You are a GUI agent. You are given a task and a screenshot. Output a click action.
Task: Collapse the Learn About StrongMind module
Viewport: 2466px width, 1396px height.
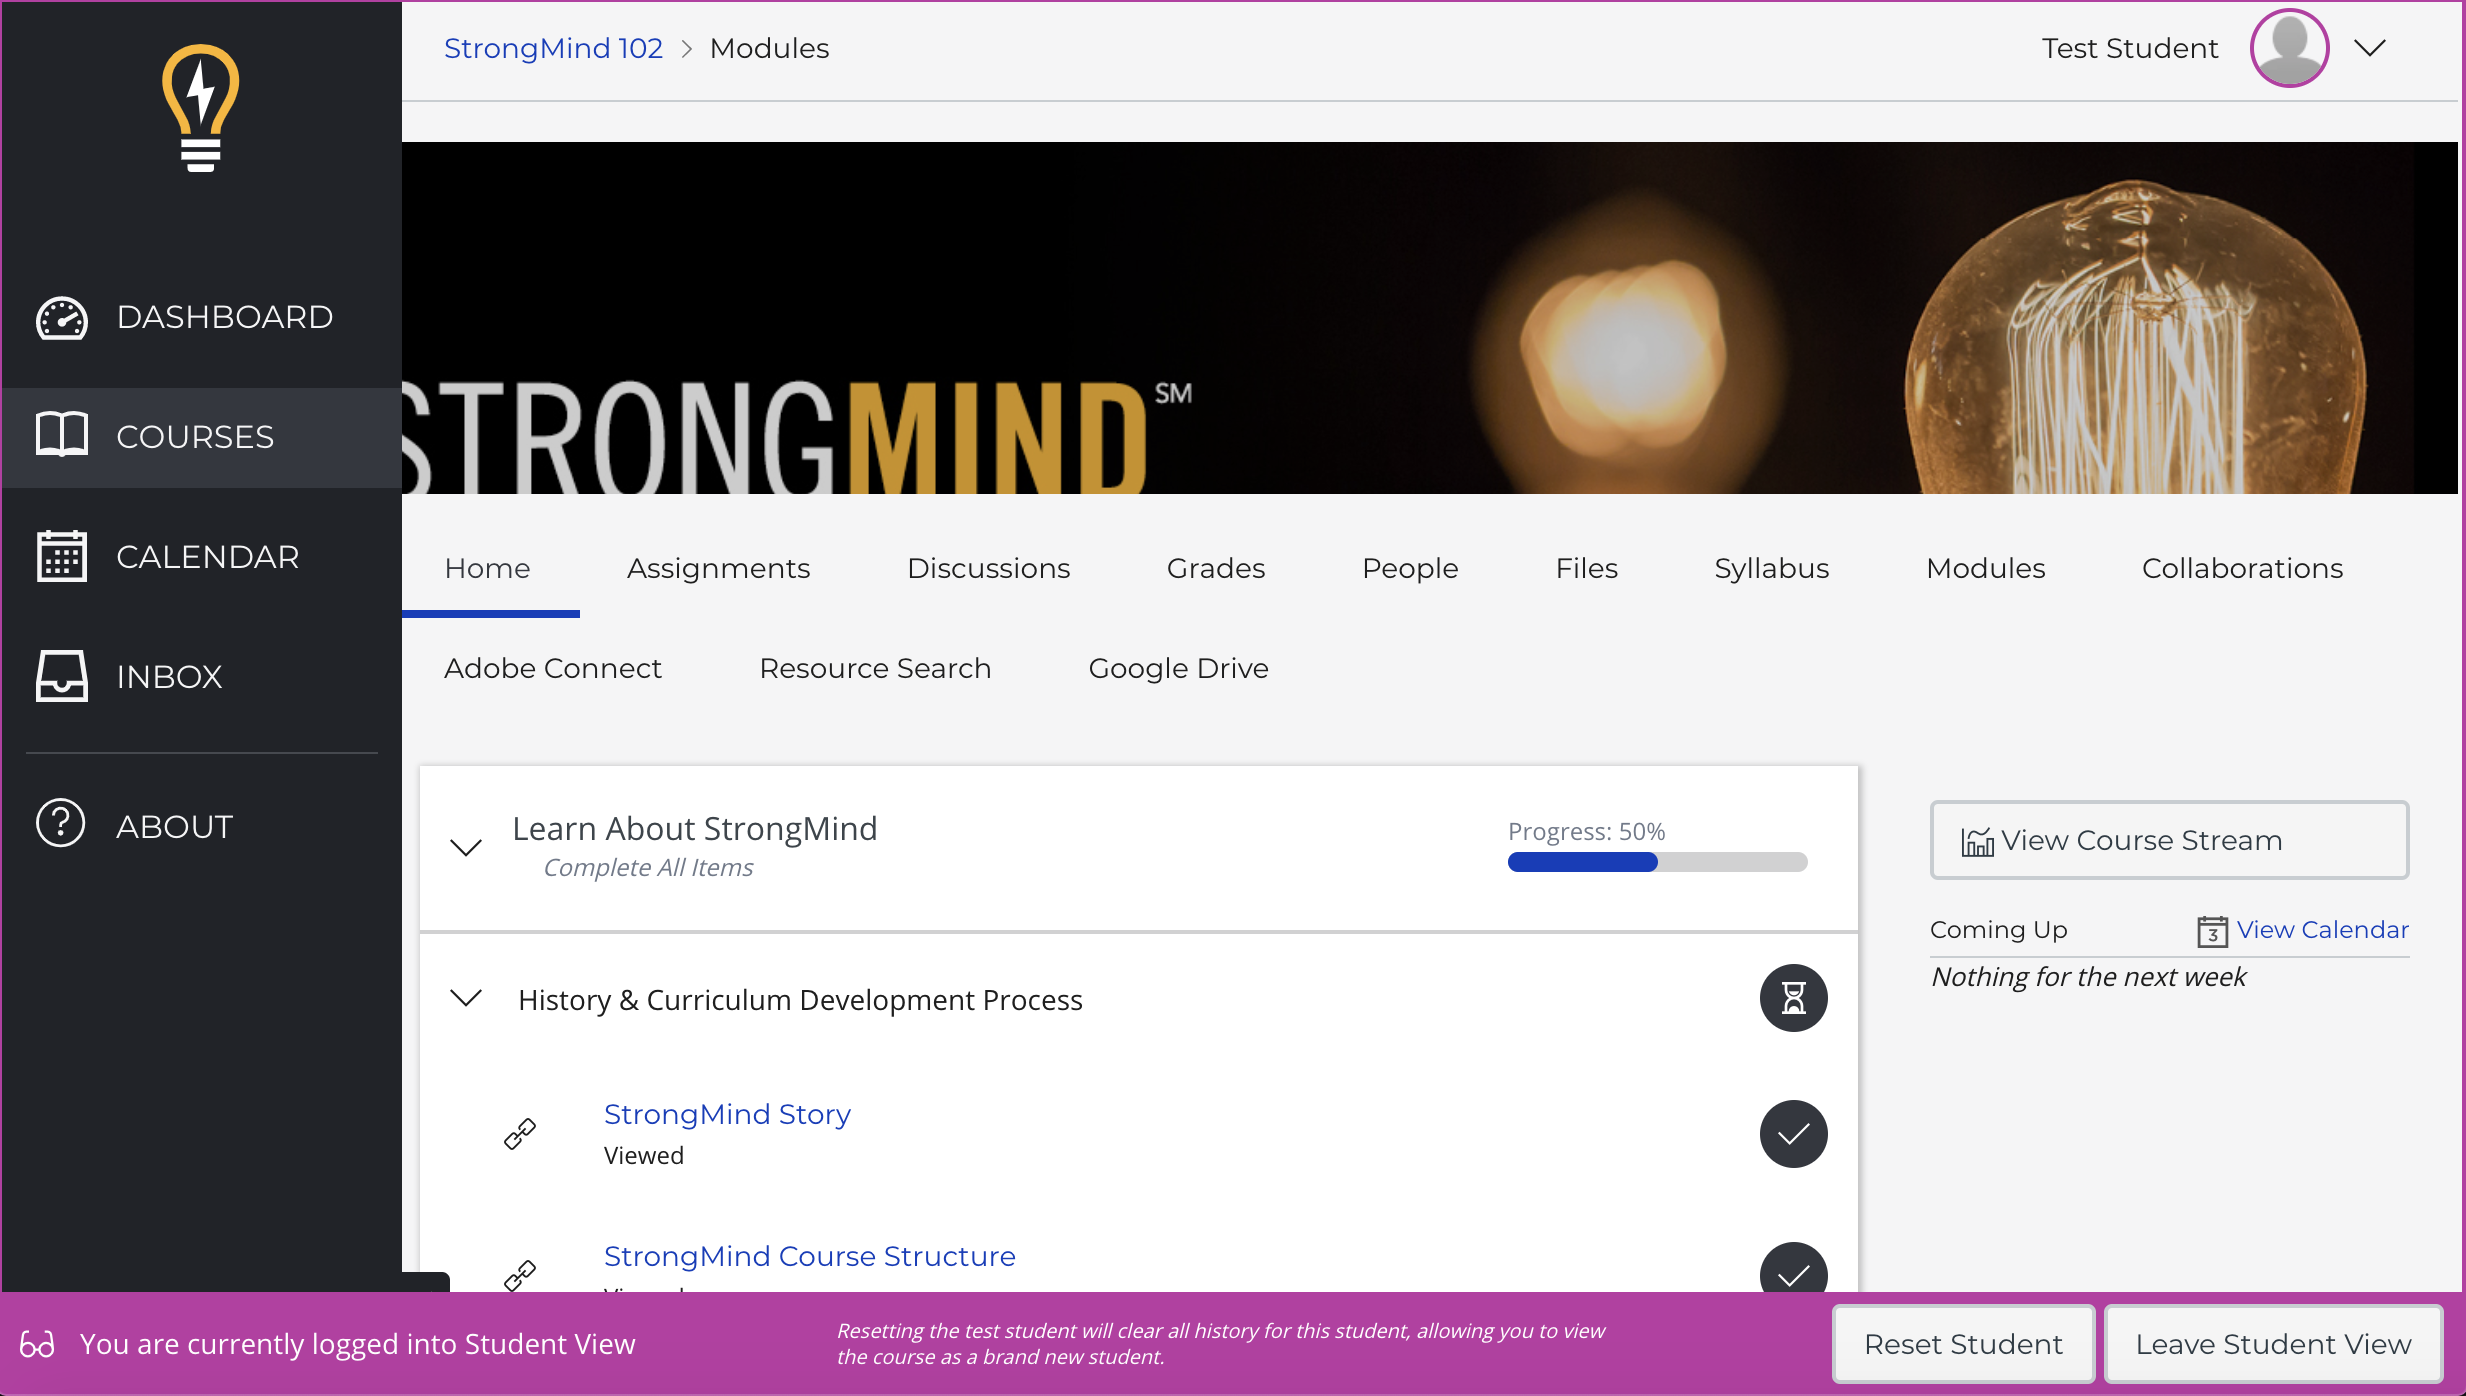click(466, 847)
